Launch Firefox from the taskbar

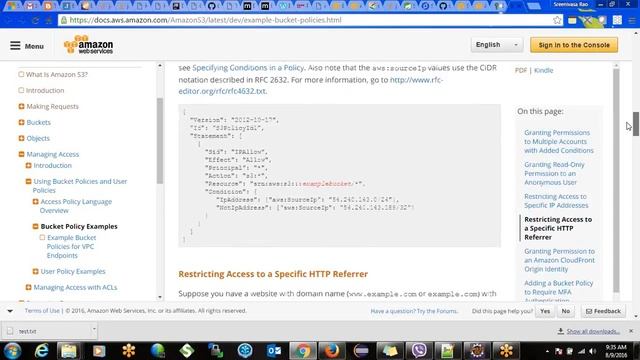tap(331, 351)
